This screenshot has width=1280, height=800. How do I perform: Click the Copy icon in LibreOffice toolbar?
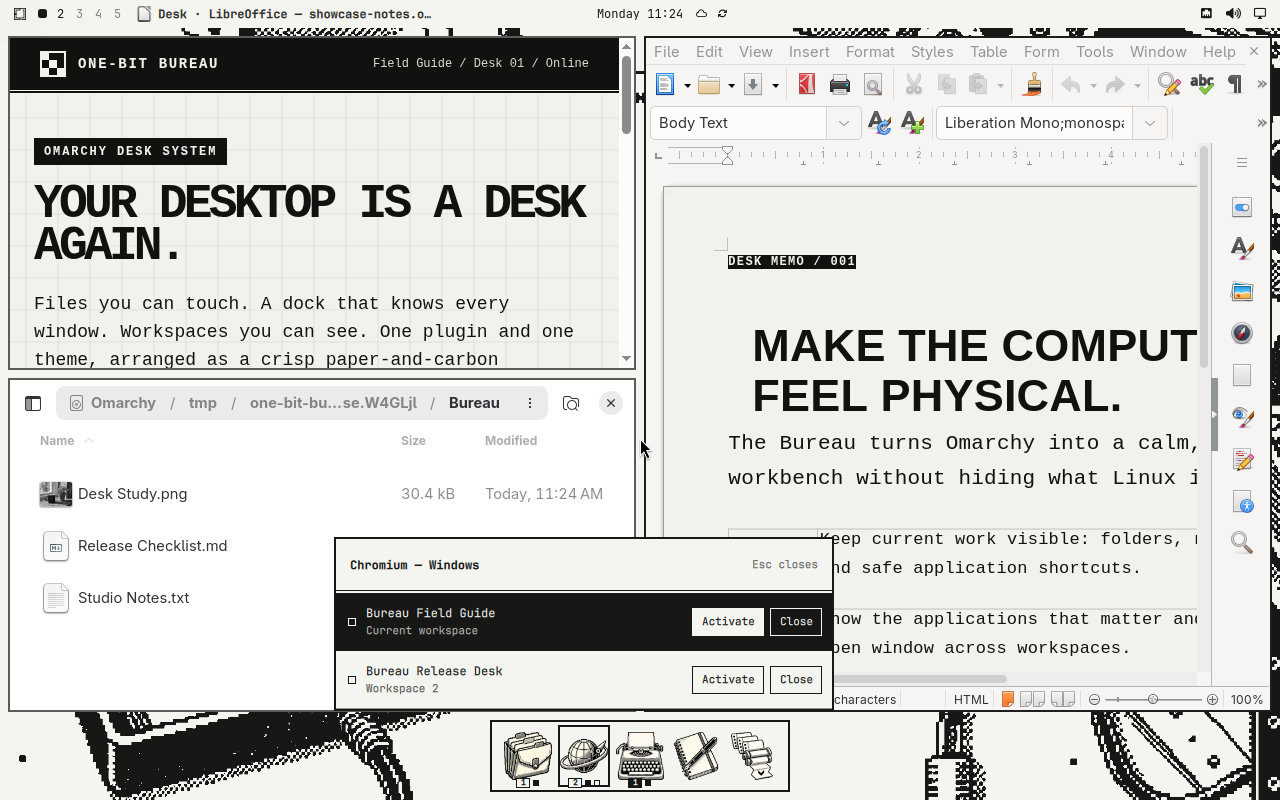(946, 85)
